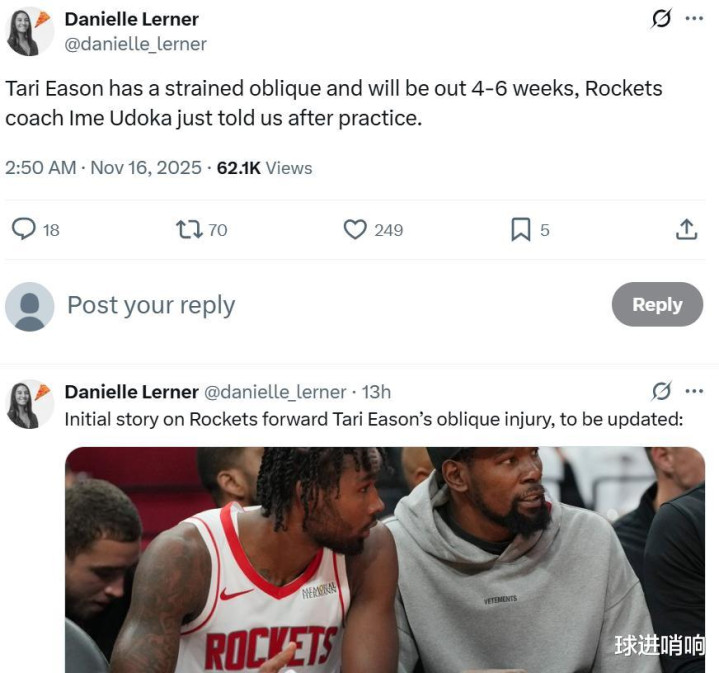Viewport: 719px width, 673px height.
Task: Click the reply comment bubble icon
Action: (x=23, y=229)
